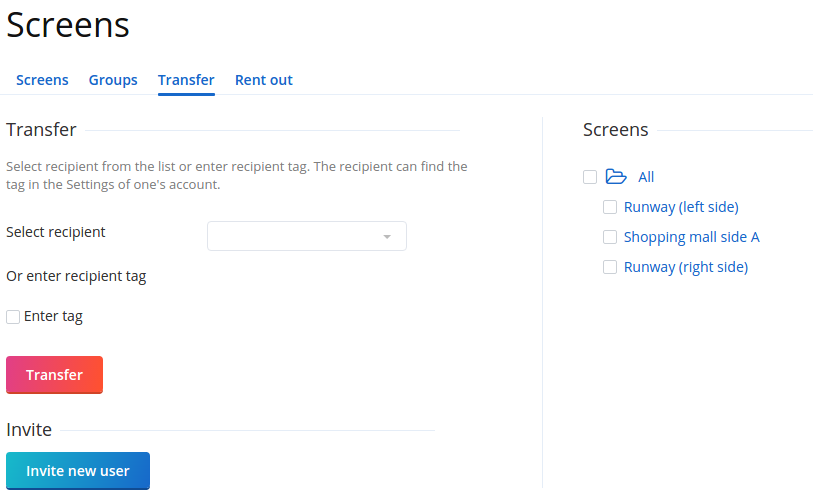
Task: Click the Invite new user button
Action: pyautogui.click(x=78, y=471)
